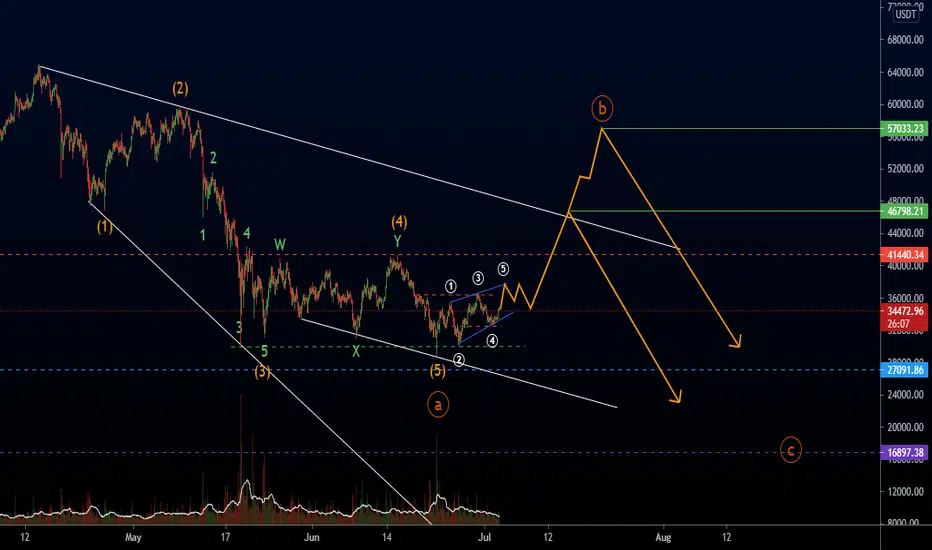Select the green X wave label

tap(355, 351)
